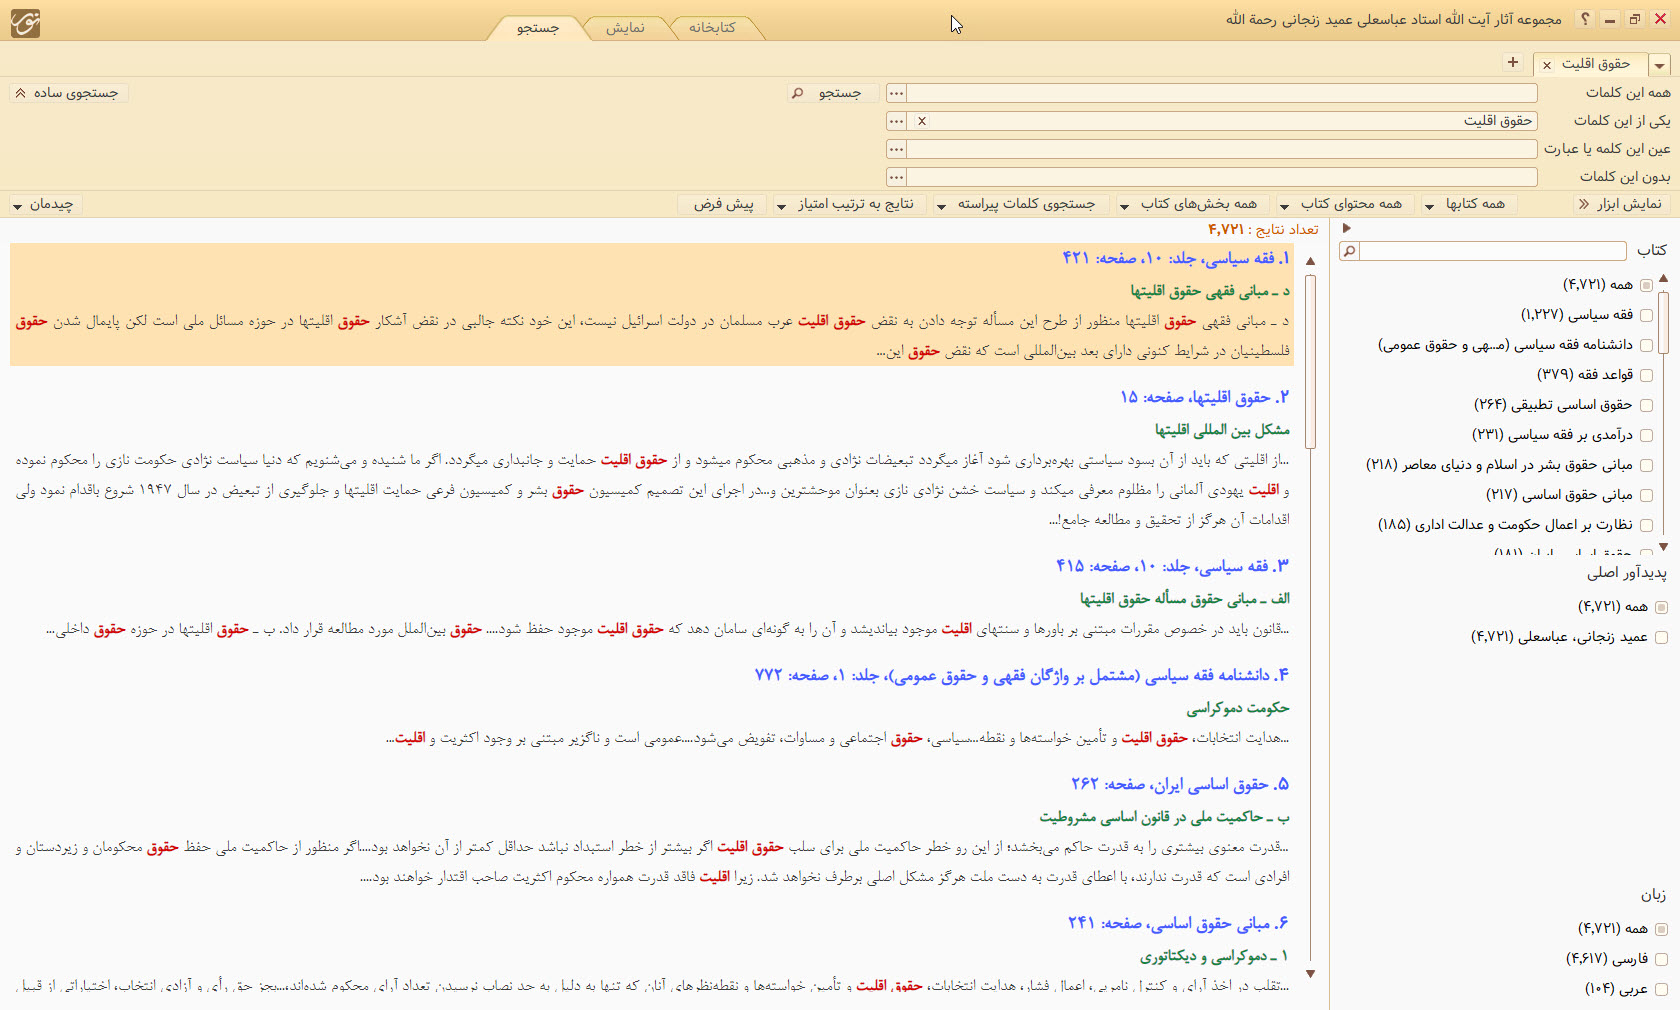Close the حقوق اقلیت search tab
The height and width of the screenshot is (1010, 1680).
point(1547,65)
